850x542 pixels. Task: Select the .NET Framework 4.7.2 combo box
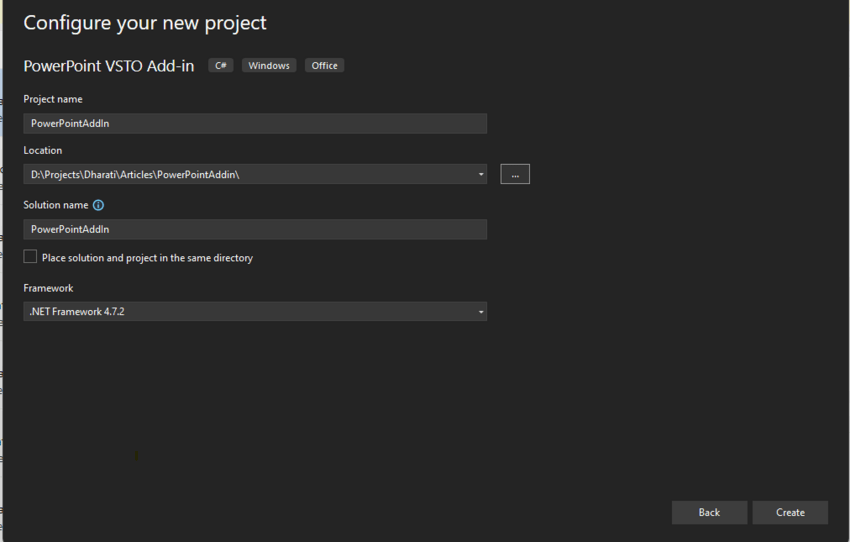point(255,312)
